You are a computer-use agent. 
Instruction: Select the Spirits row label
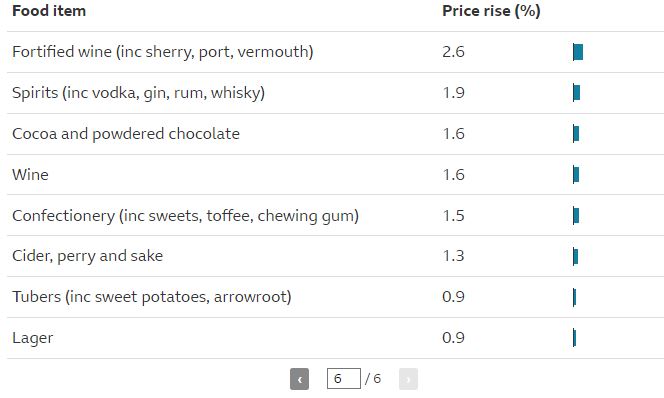click(x=138, y=93)
